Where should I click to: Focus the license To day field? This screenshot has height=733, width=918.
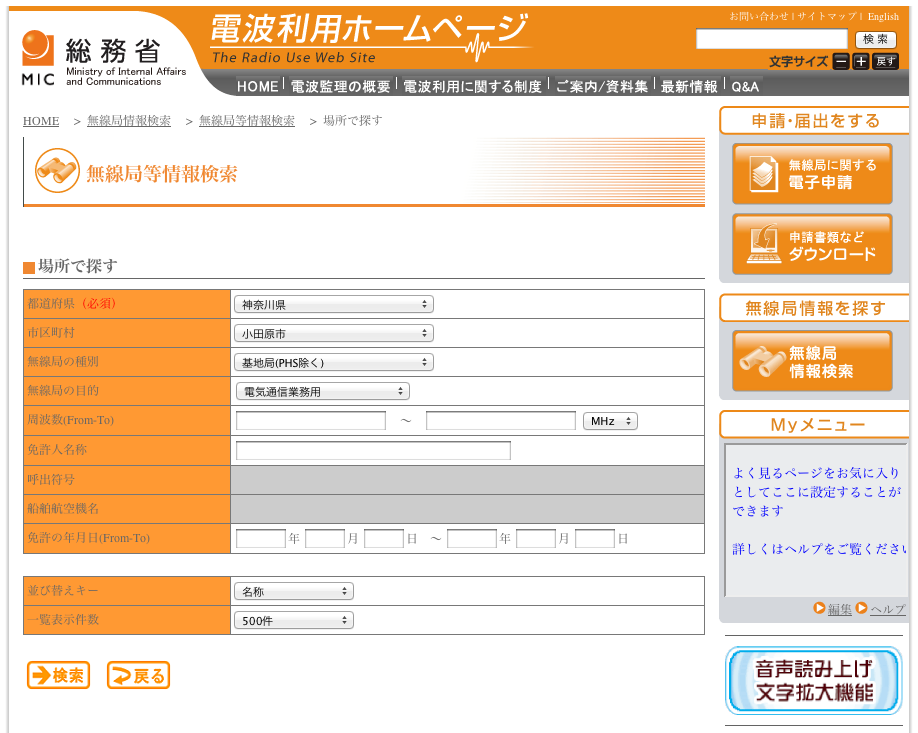pos(595,539)
